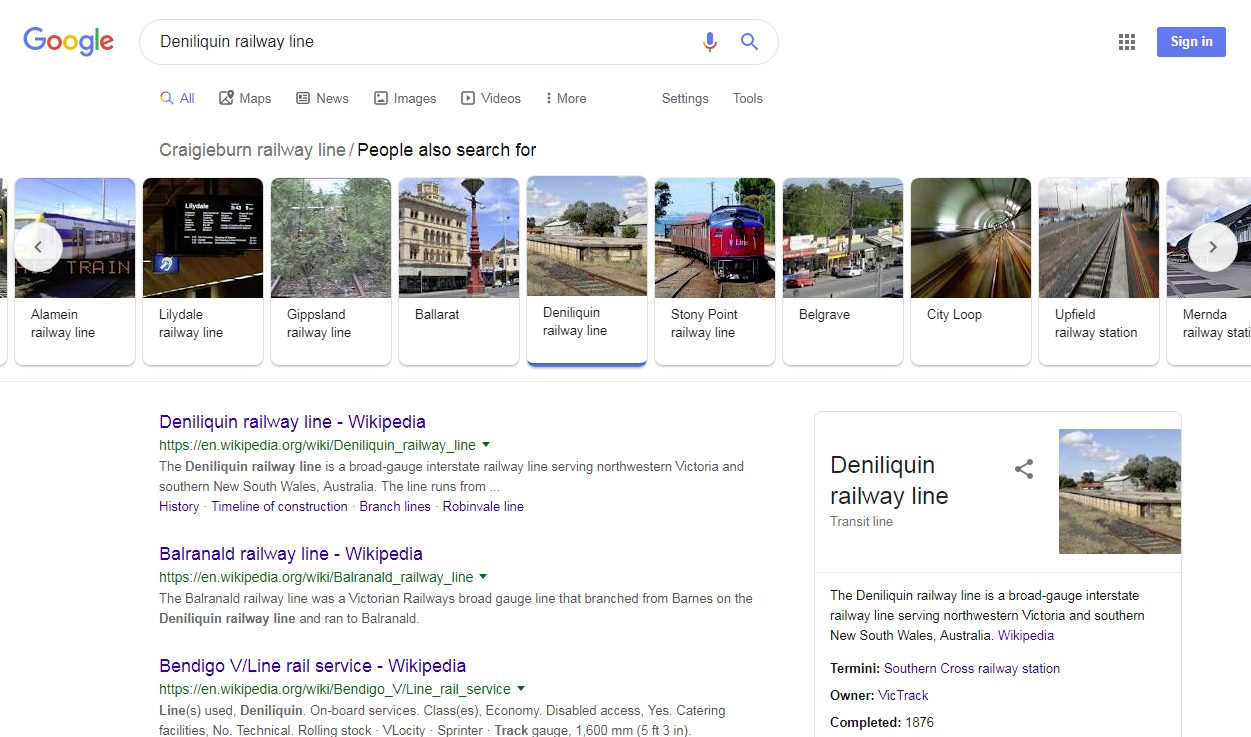Click the 'Completed: 1876' text
The image size is (1251, 737).
pyautogui.click(x=882, y=723)
